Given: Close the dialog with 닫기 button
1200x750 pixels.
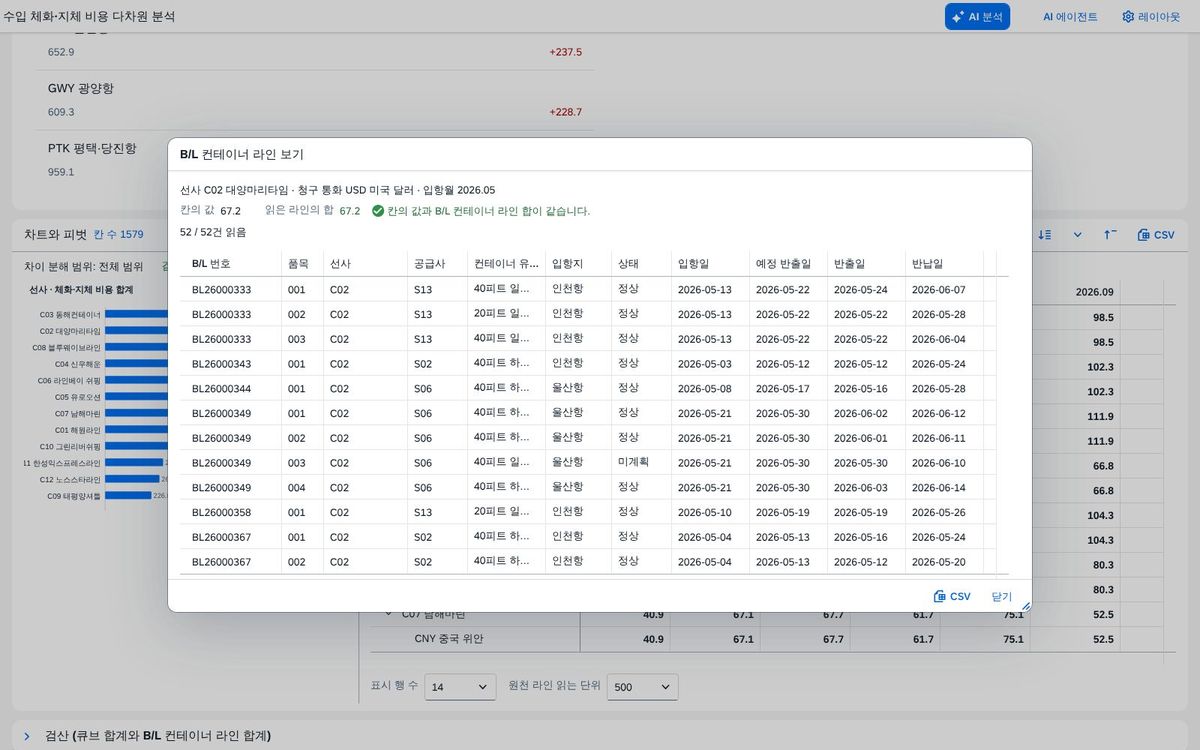Looking at the screenshot, I should click(x=1002, y=596).
